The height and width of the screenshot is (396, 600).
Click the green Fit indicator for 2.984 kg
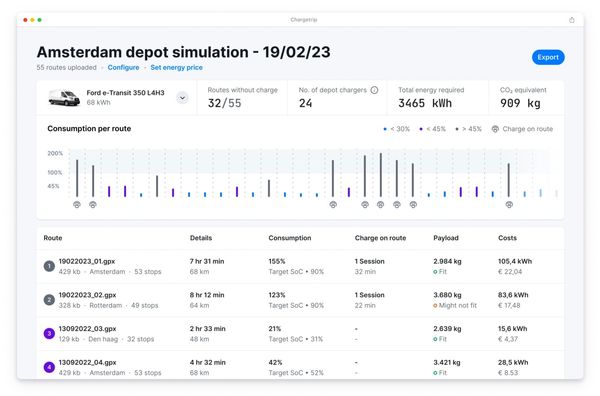[x=440, y=272]
